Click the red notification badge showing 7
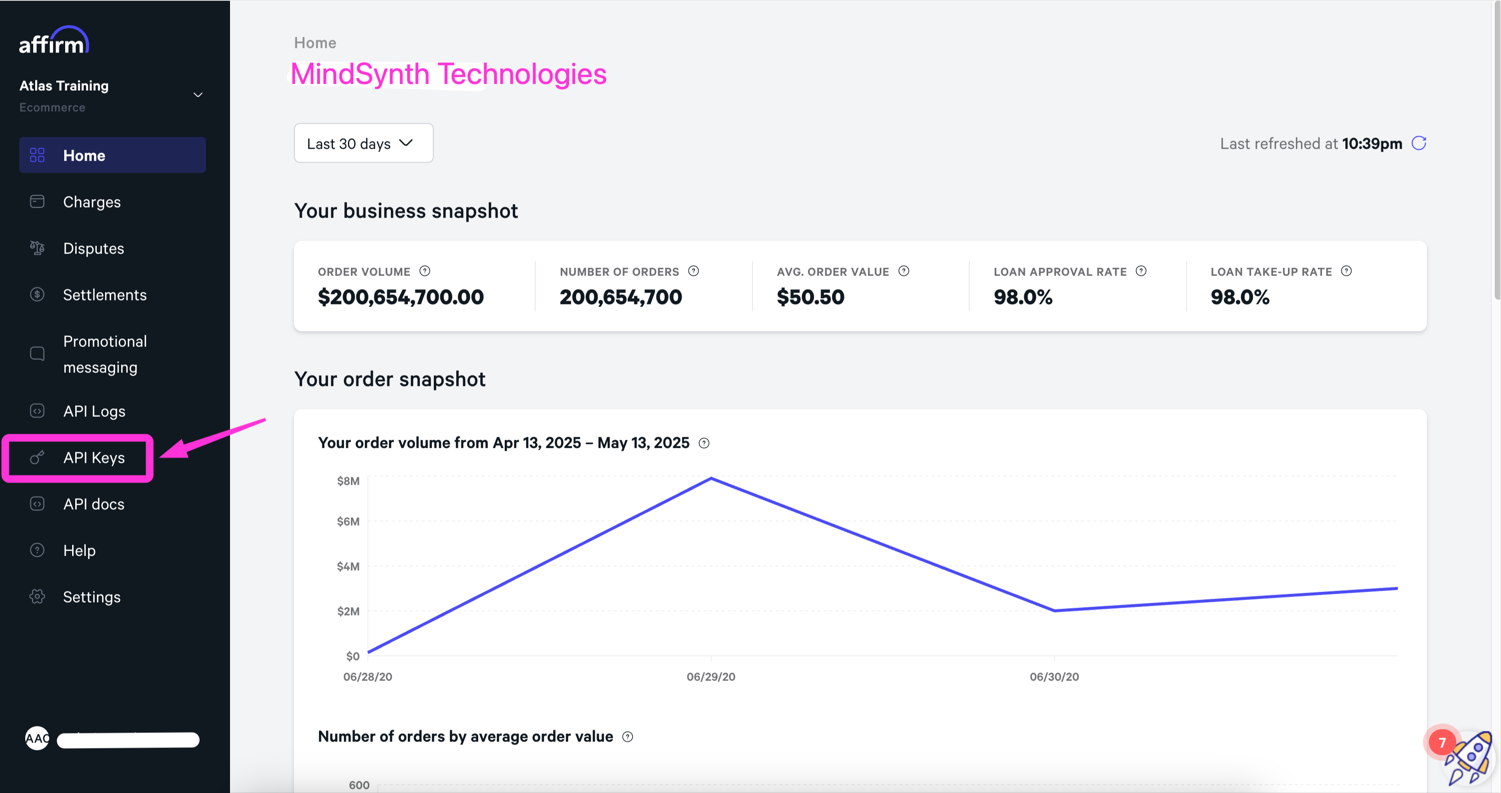 [1441, 742]
